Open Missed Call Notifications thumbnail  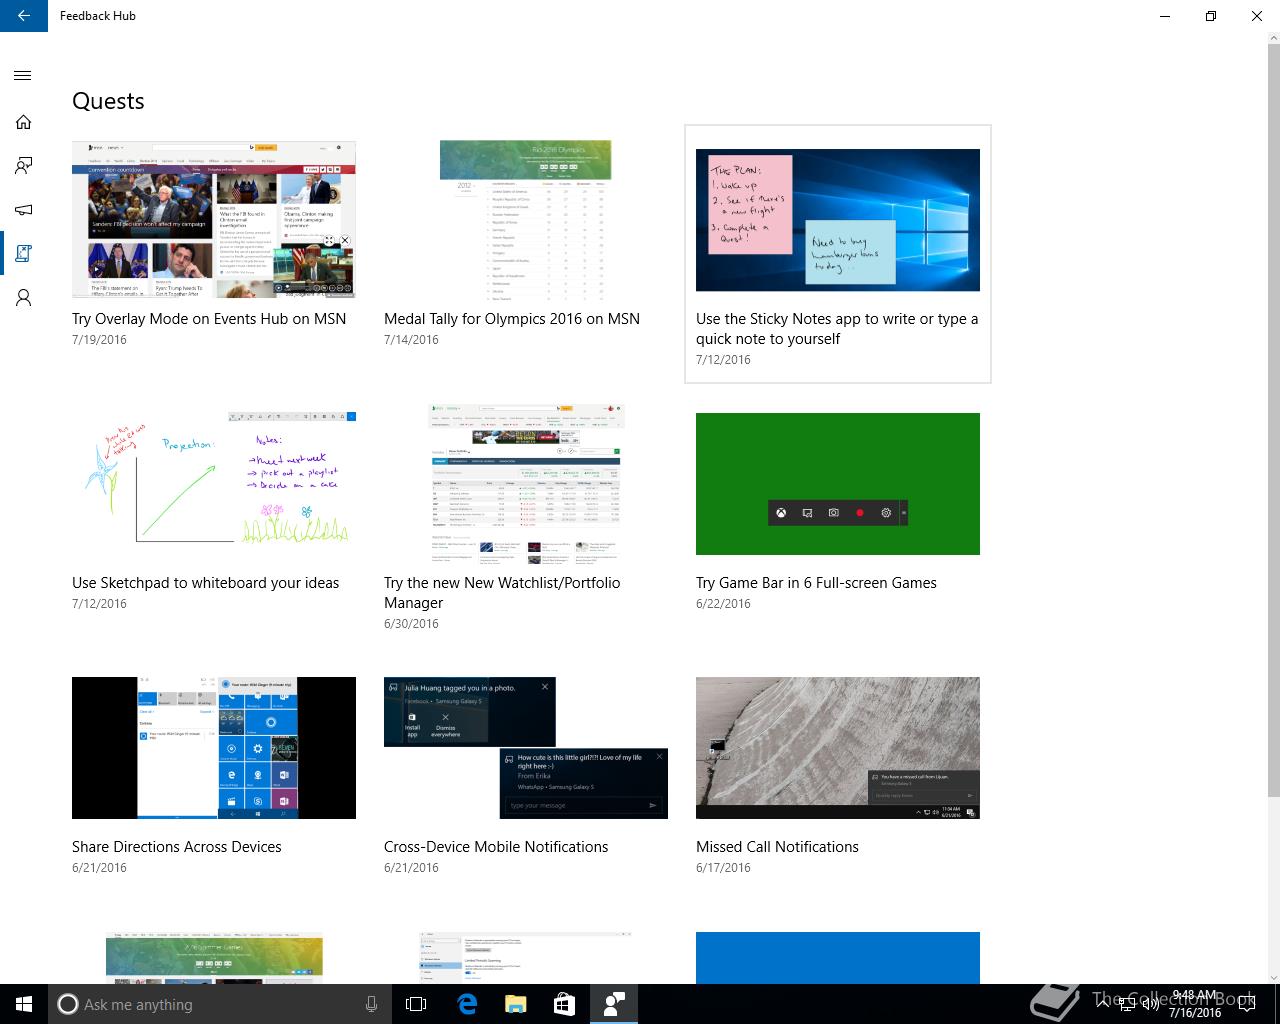click(838, 748)
